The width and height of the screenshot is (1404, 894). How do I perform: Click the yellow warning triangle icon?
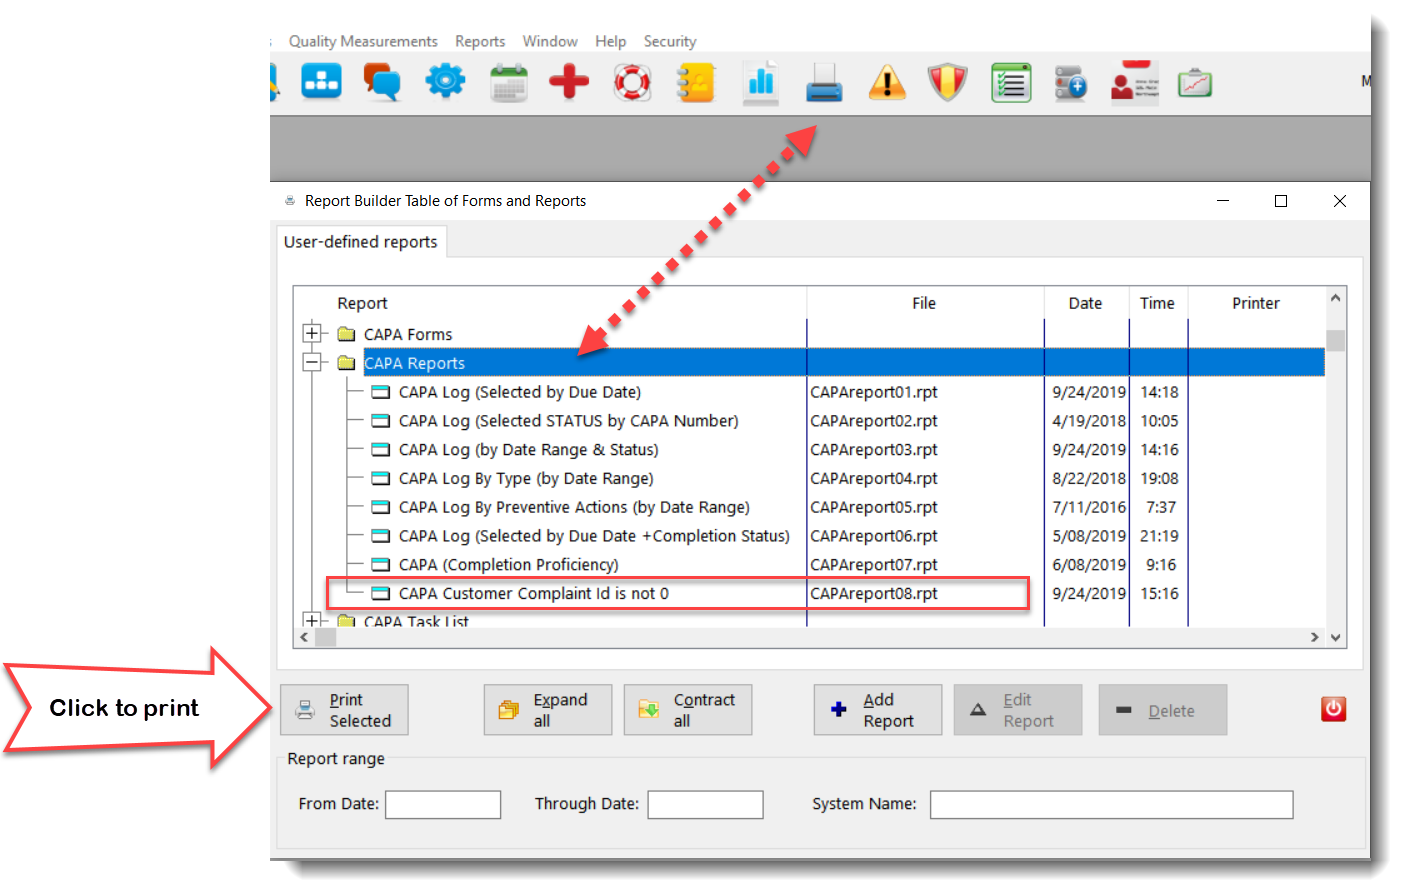pos(886,83)
